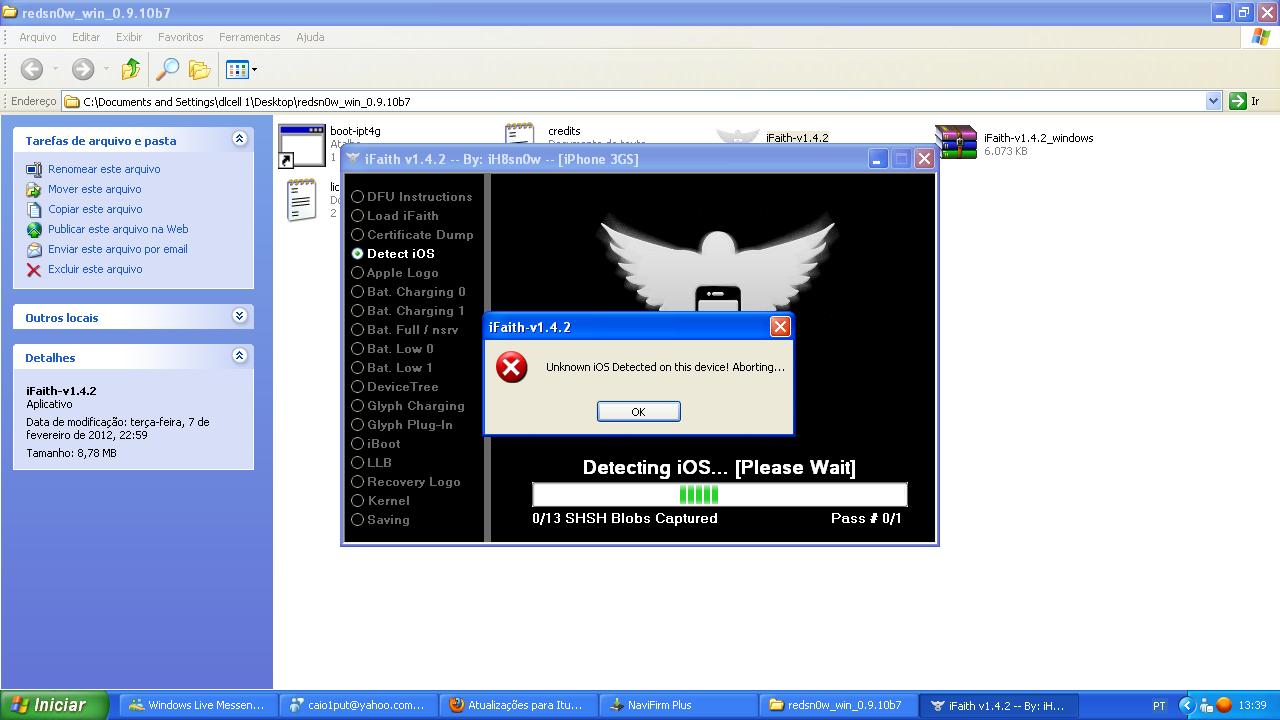Open the Forward button history dropdown
Image resolution: width=1280 pixels, height=720 pixels.
pyautogui.click(x=106, y=70)
